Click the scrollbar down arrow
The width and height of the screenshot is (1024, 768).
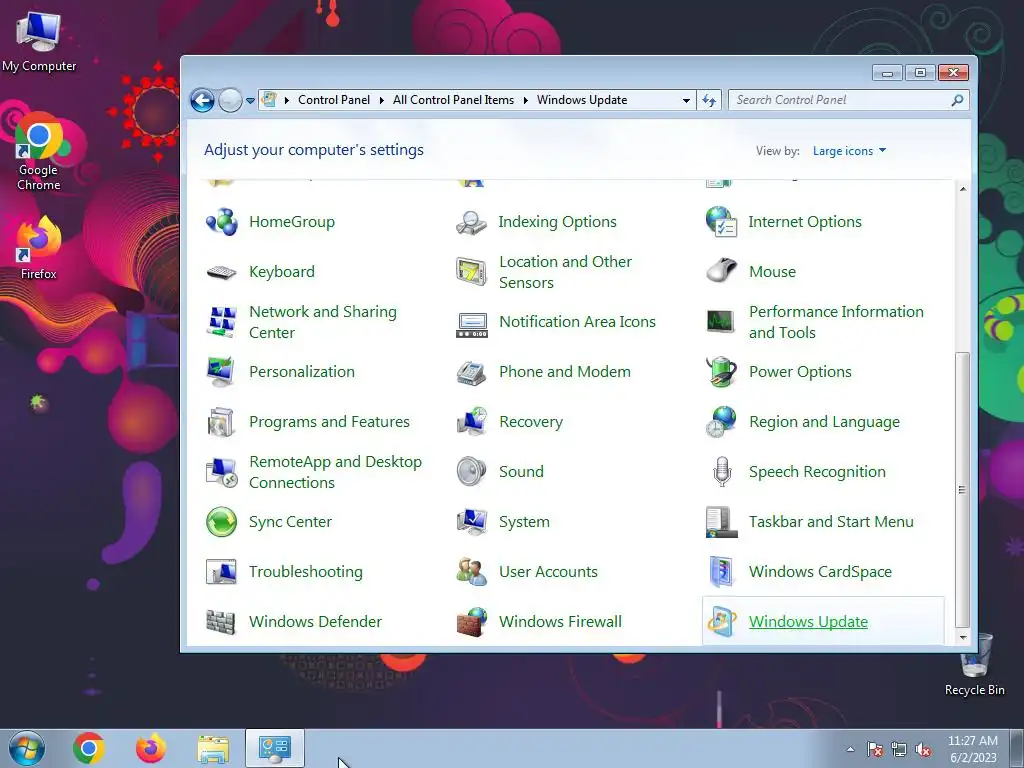963,637
